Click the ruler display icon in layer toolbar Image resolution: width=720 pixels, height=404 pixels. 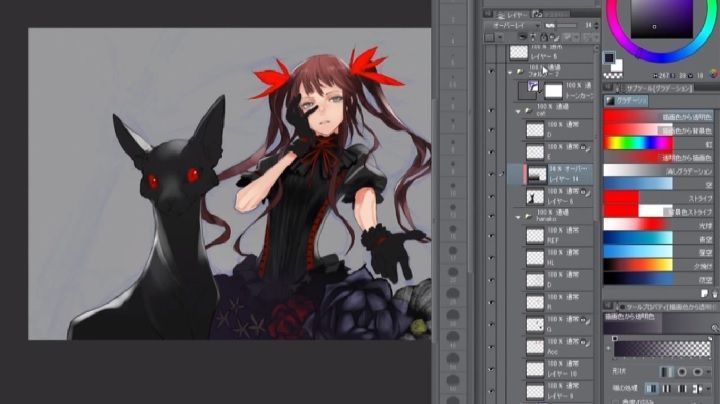587,38
